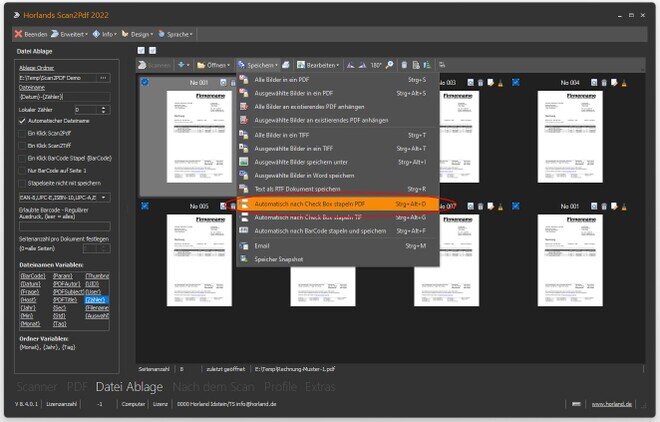Click the note tag icon of page No 004
Image resolution: width=660 pixels, height=422 pixels.
click(614, 82)
